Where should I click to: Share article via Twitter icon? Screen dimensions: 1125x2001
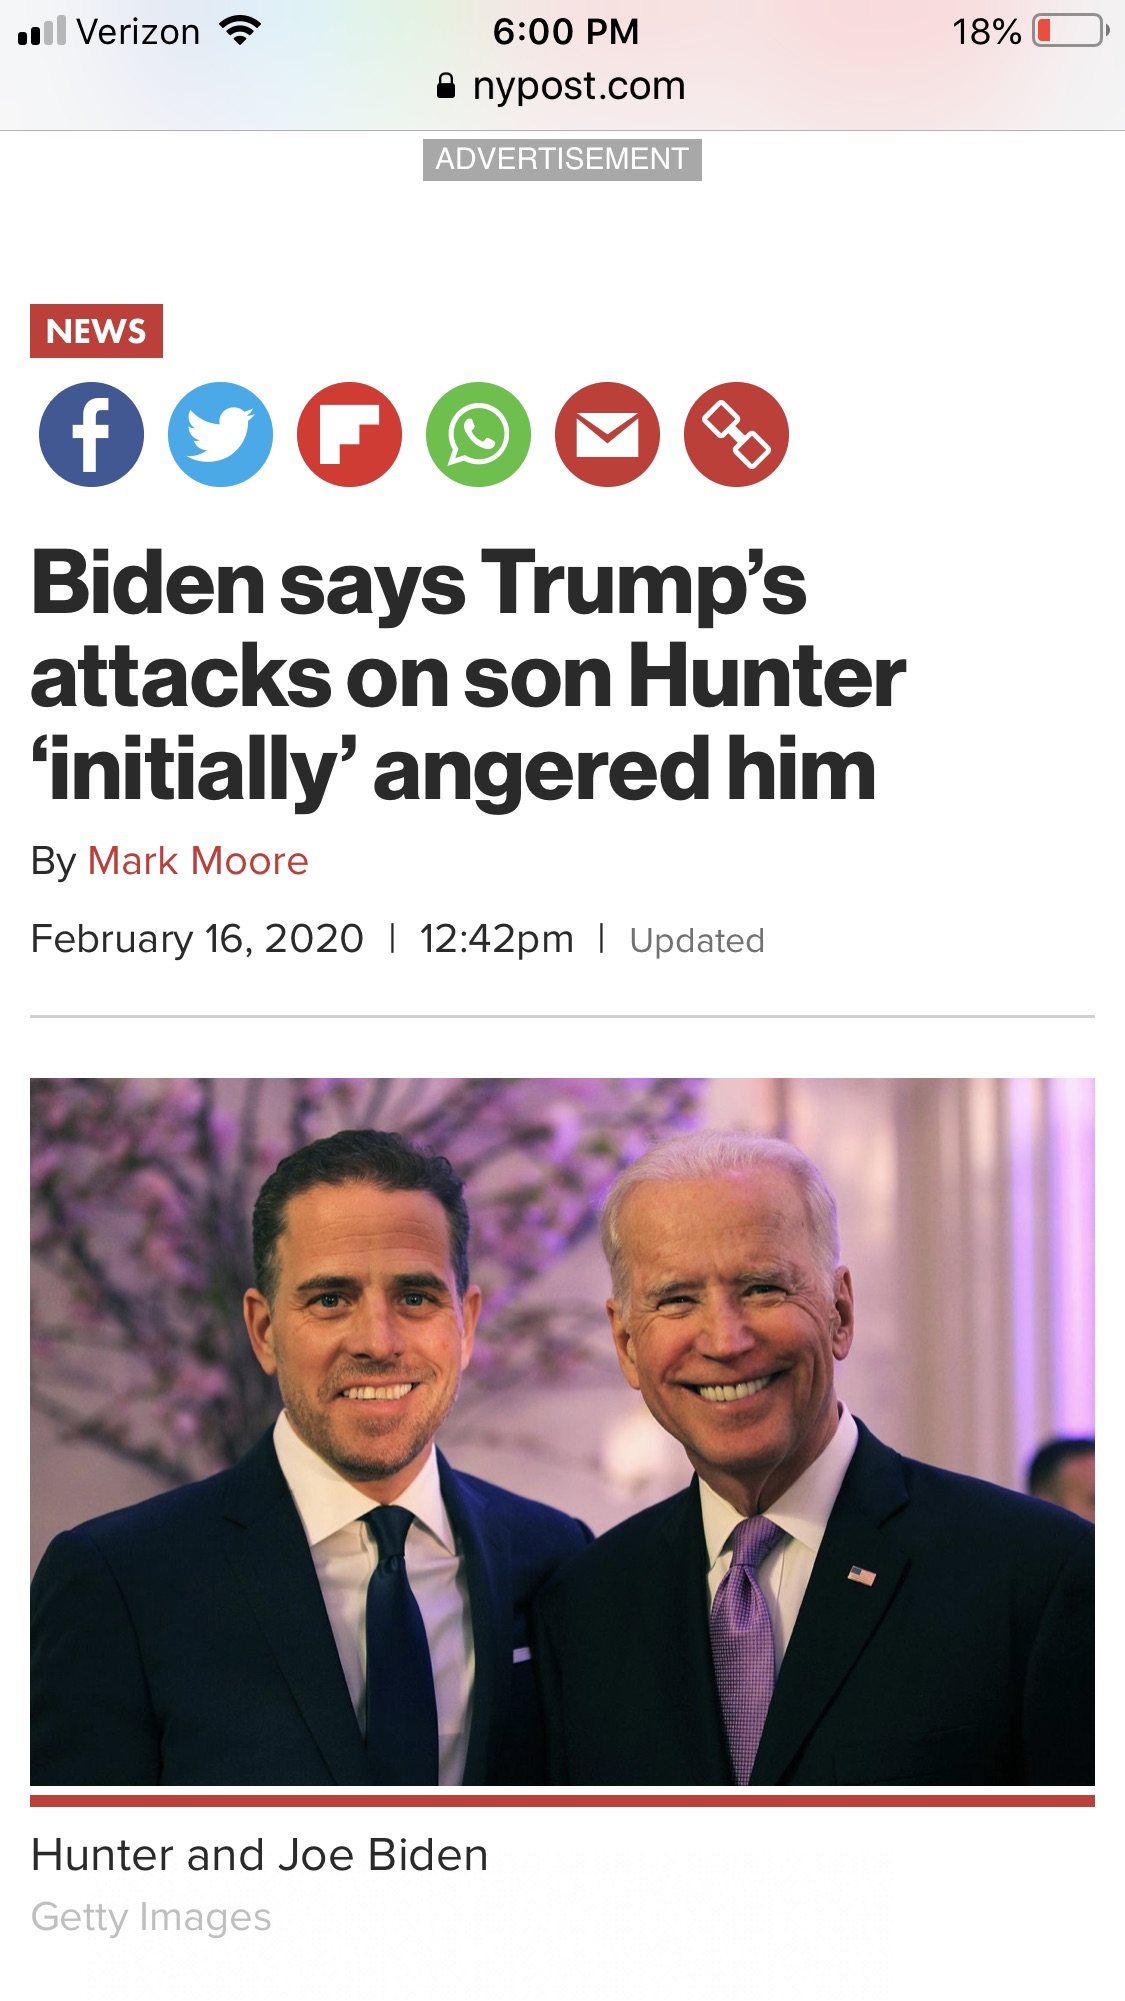(x=220, y=434)
